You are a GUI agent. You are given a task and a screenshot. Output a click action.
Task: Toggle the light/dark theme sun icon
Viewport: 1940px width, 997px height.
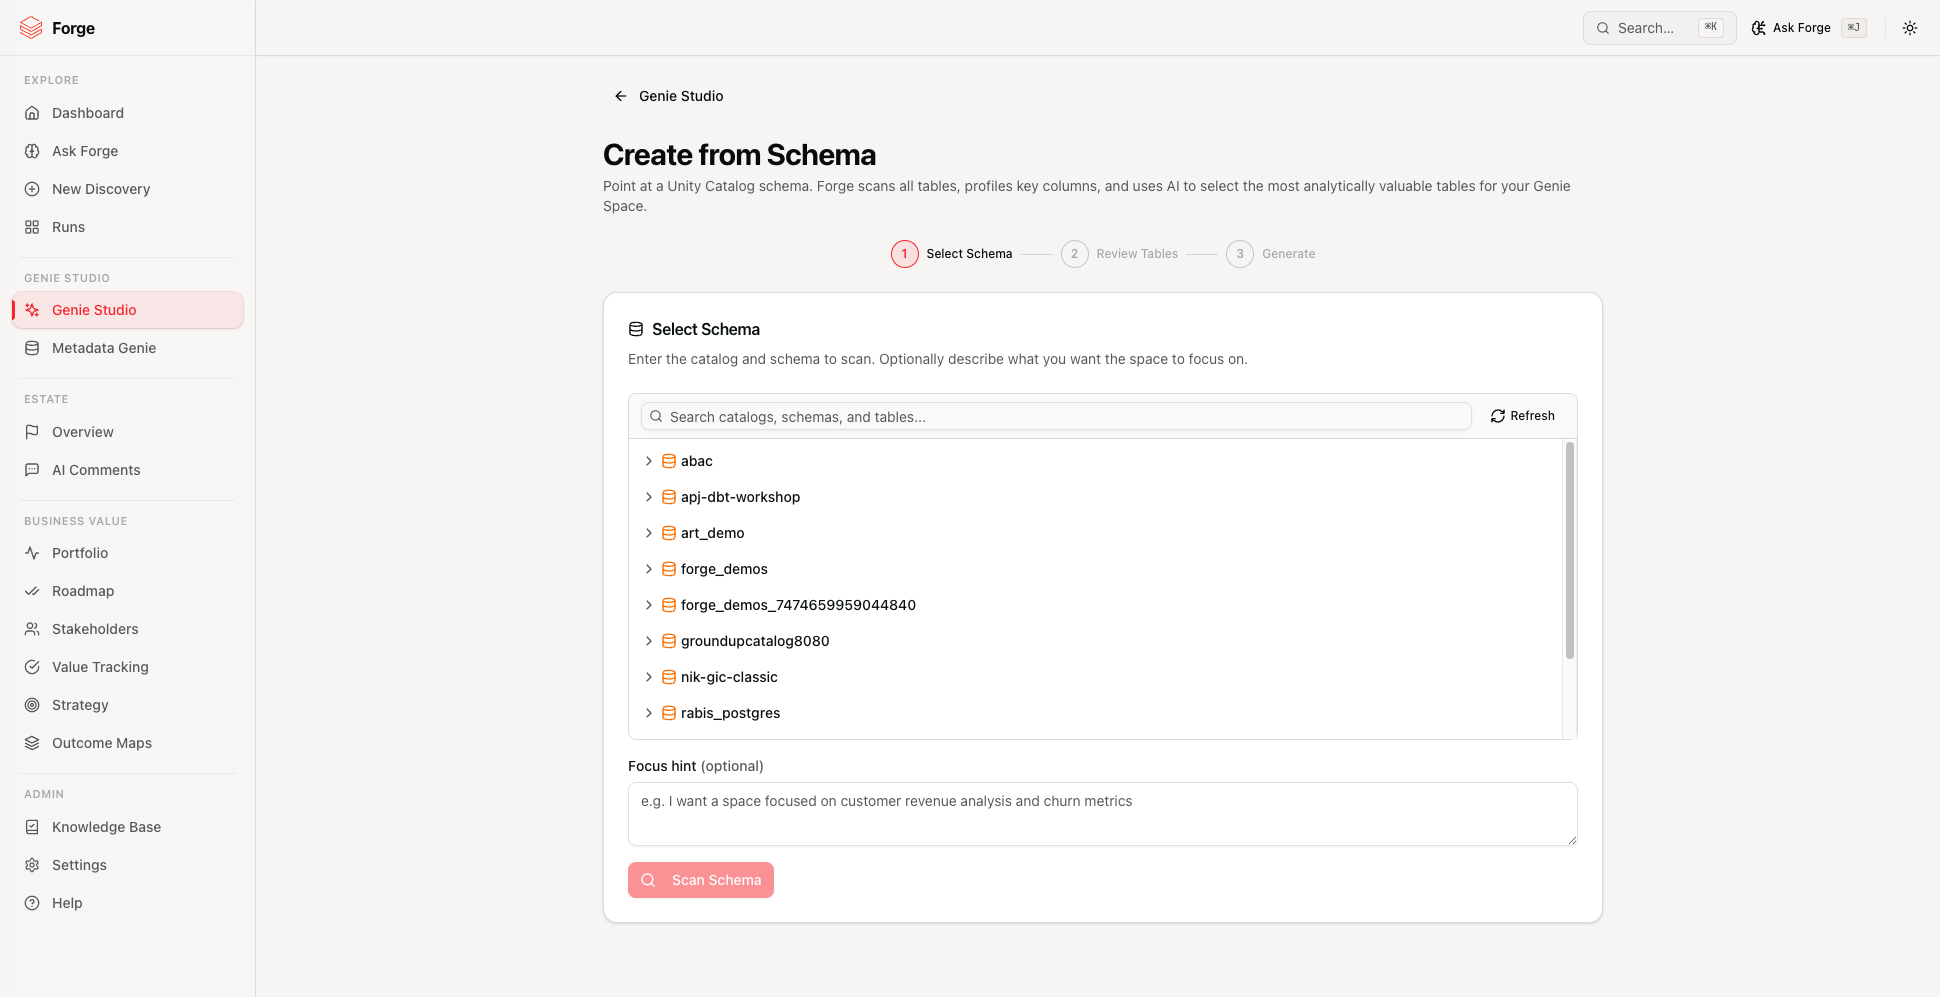pos(1910,28)
